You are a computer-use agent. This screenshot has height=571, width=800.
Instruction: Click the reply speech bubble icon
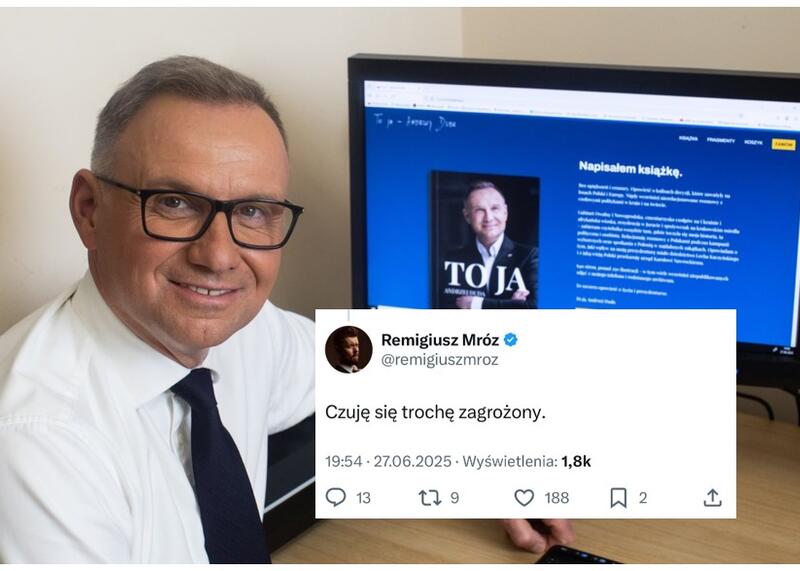coord(336,497)
